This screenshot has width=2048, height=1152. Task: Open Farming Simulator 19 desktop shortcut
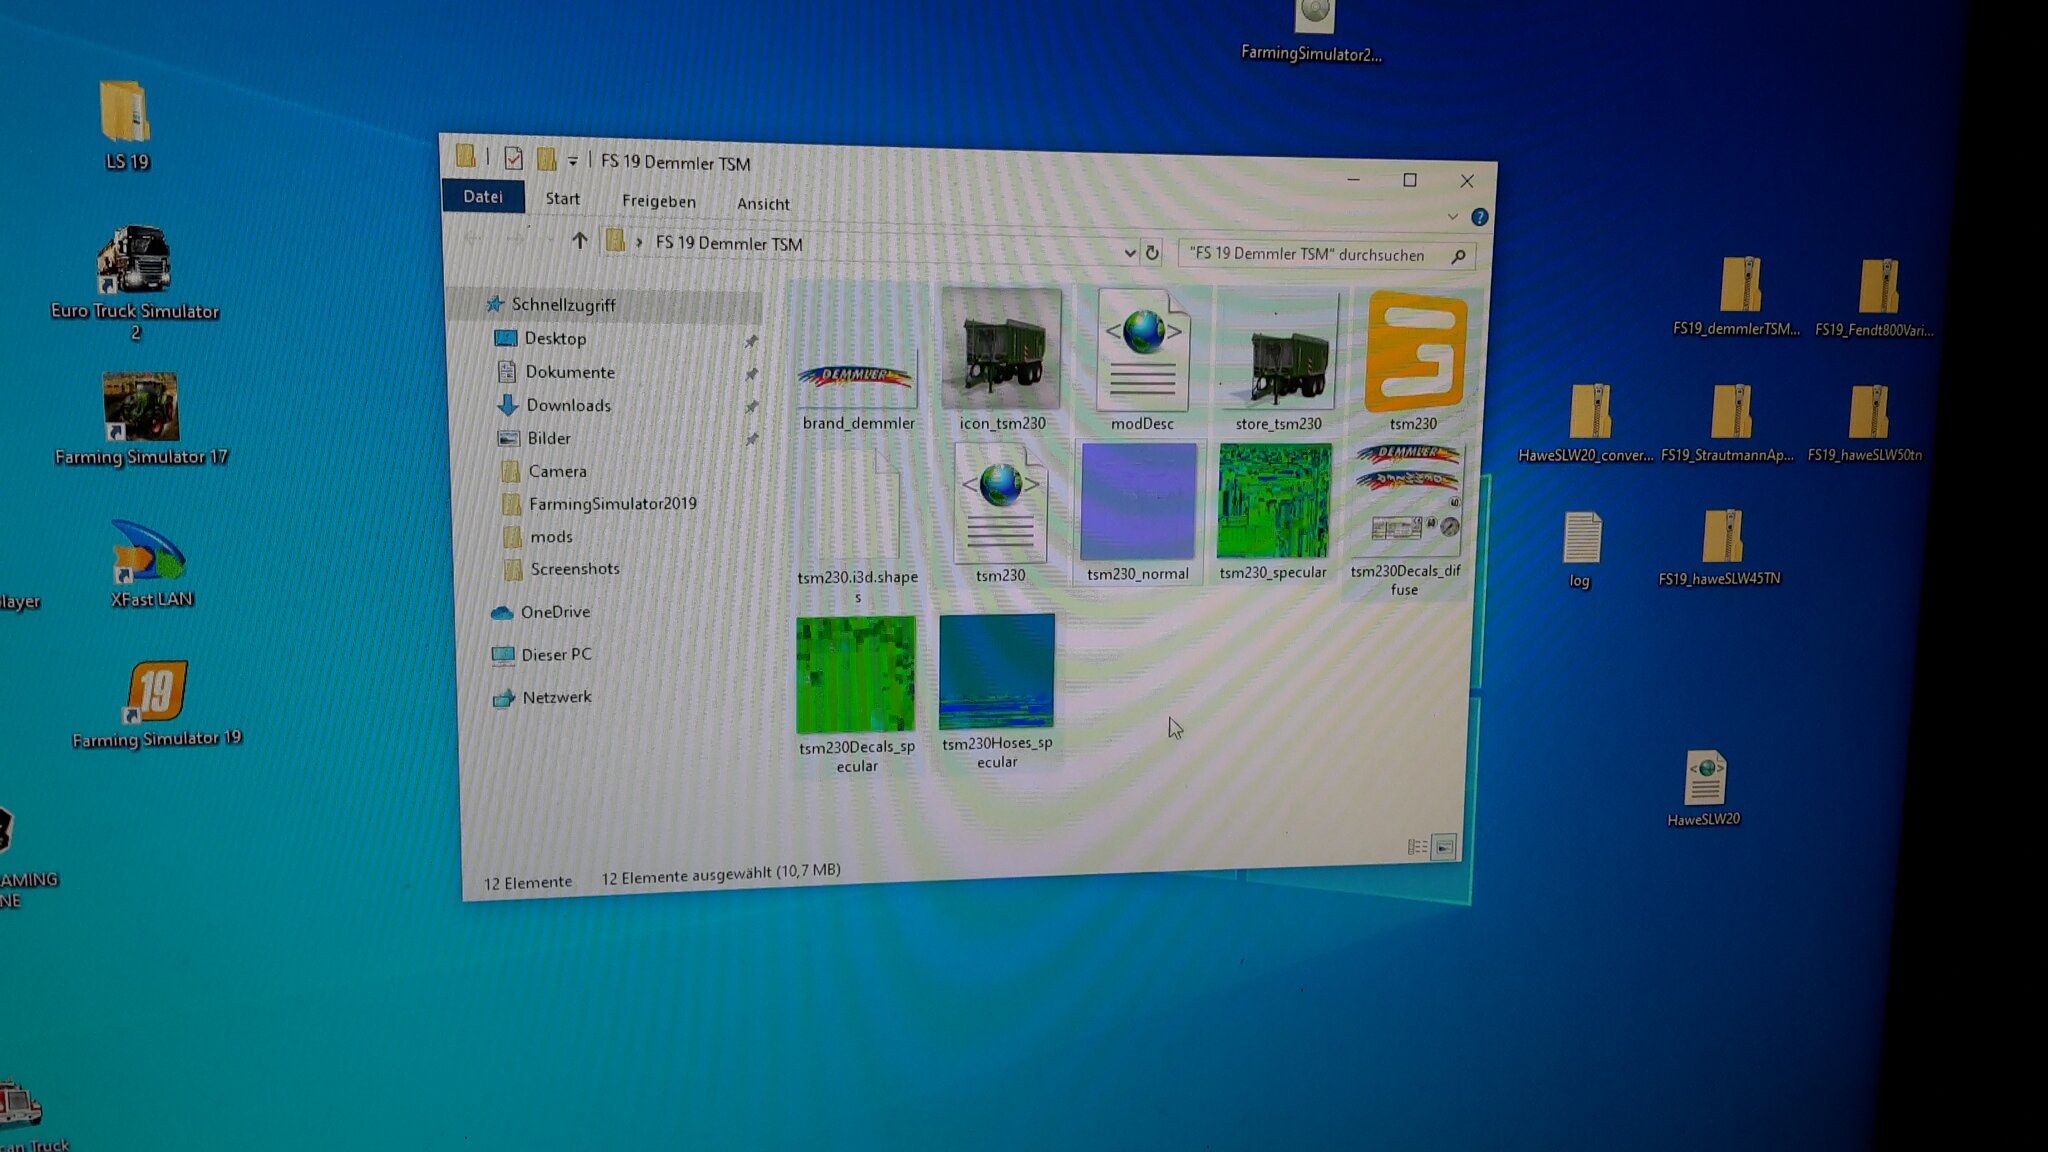tap(157, 692)
